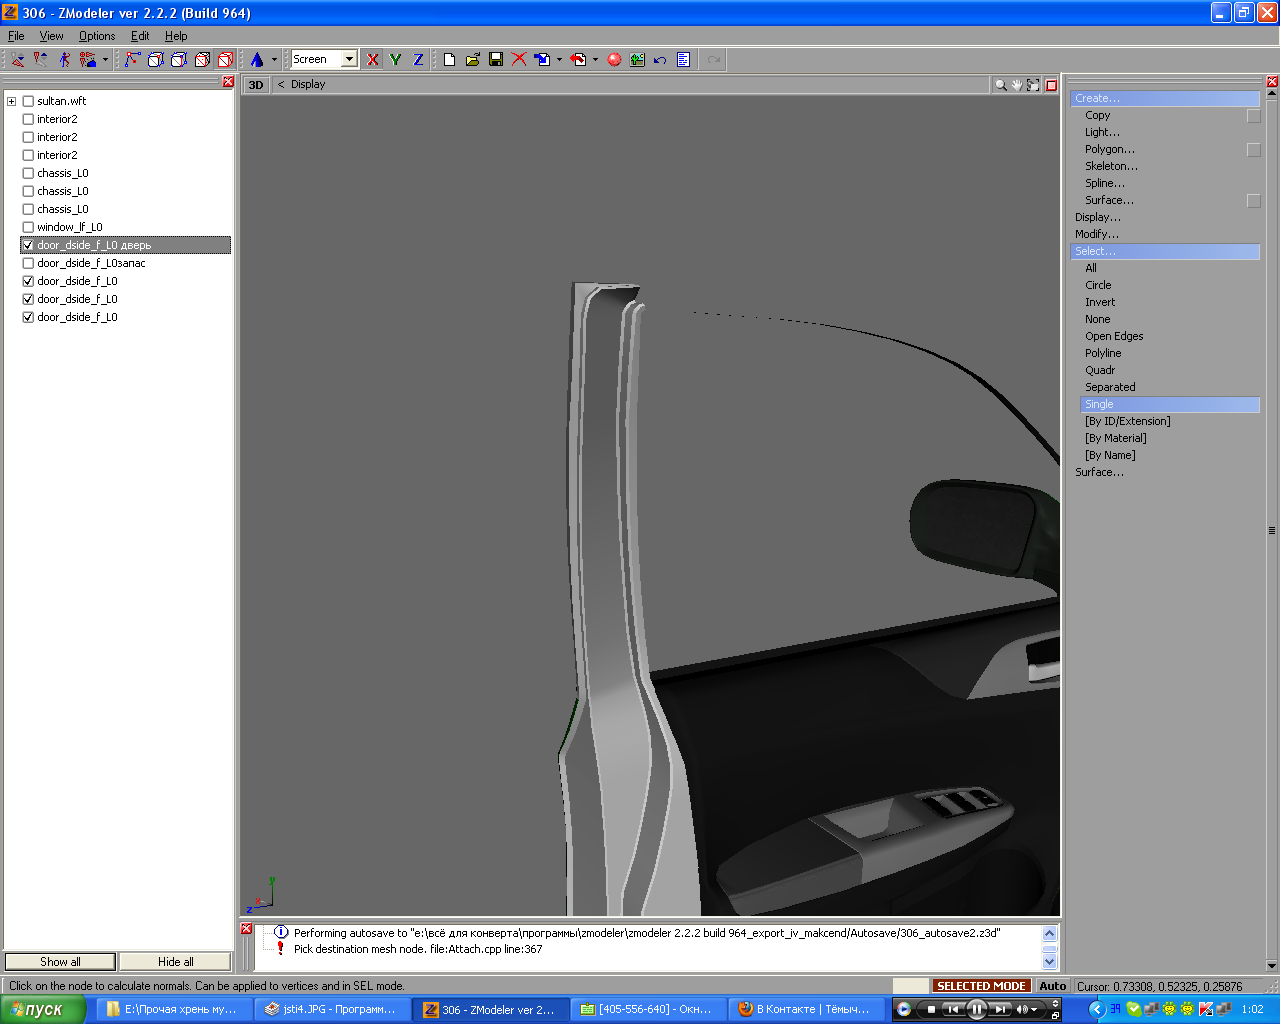Open the View menu

(51, 36)
